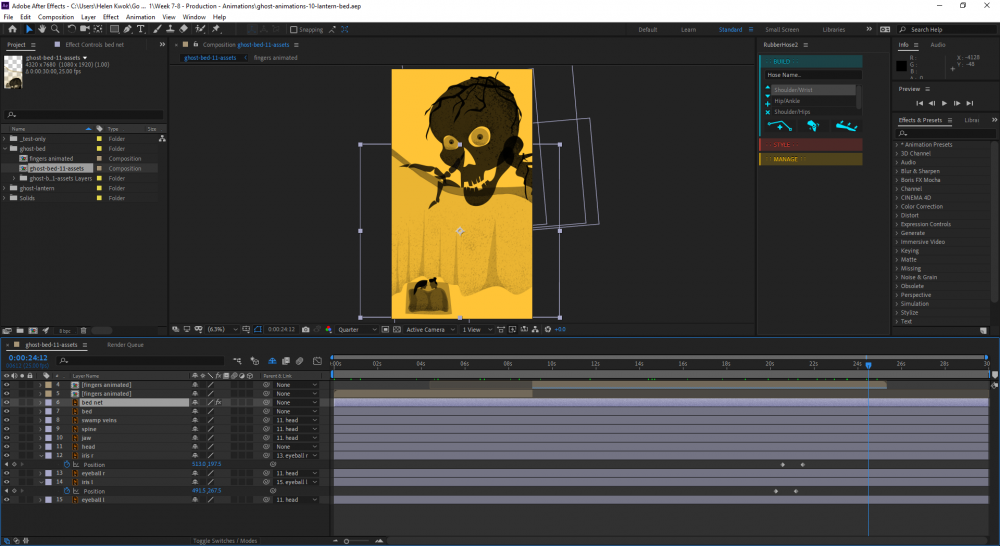The width and height of the screenshot is (1000, 546).
Task: Expand the Distort effects category
Action: click(897, 216)
